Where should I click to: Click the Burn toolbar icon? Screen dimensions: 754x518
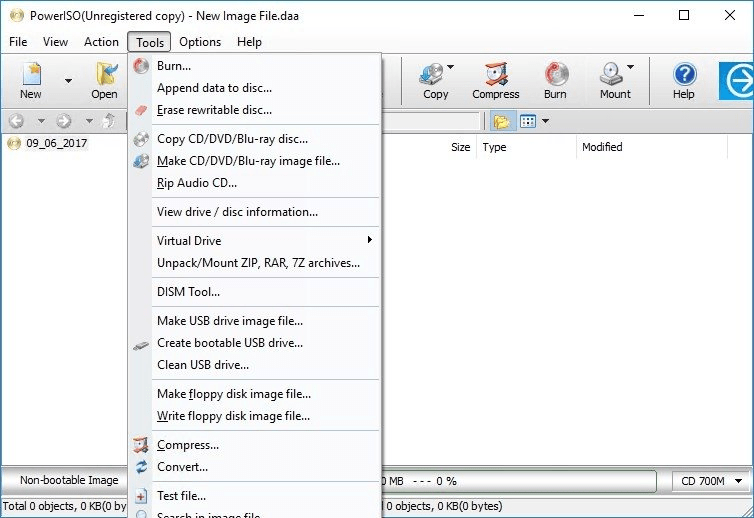click(555, 80)
